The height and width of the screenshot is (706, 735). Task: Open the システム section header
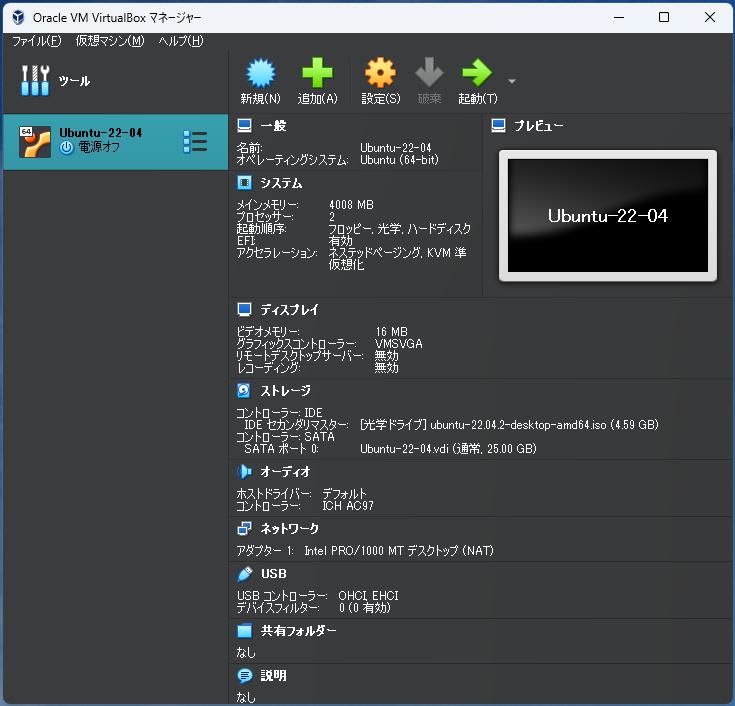point(281,183)
